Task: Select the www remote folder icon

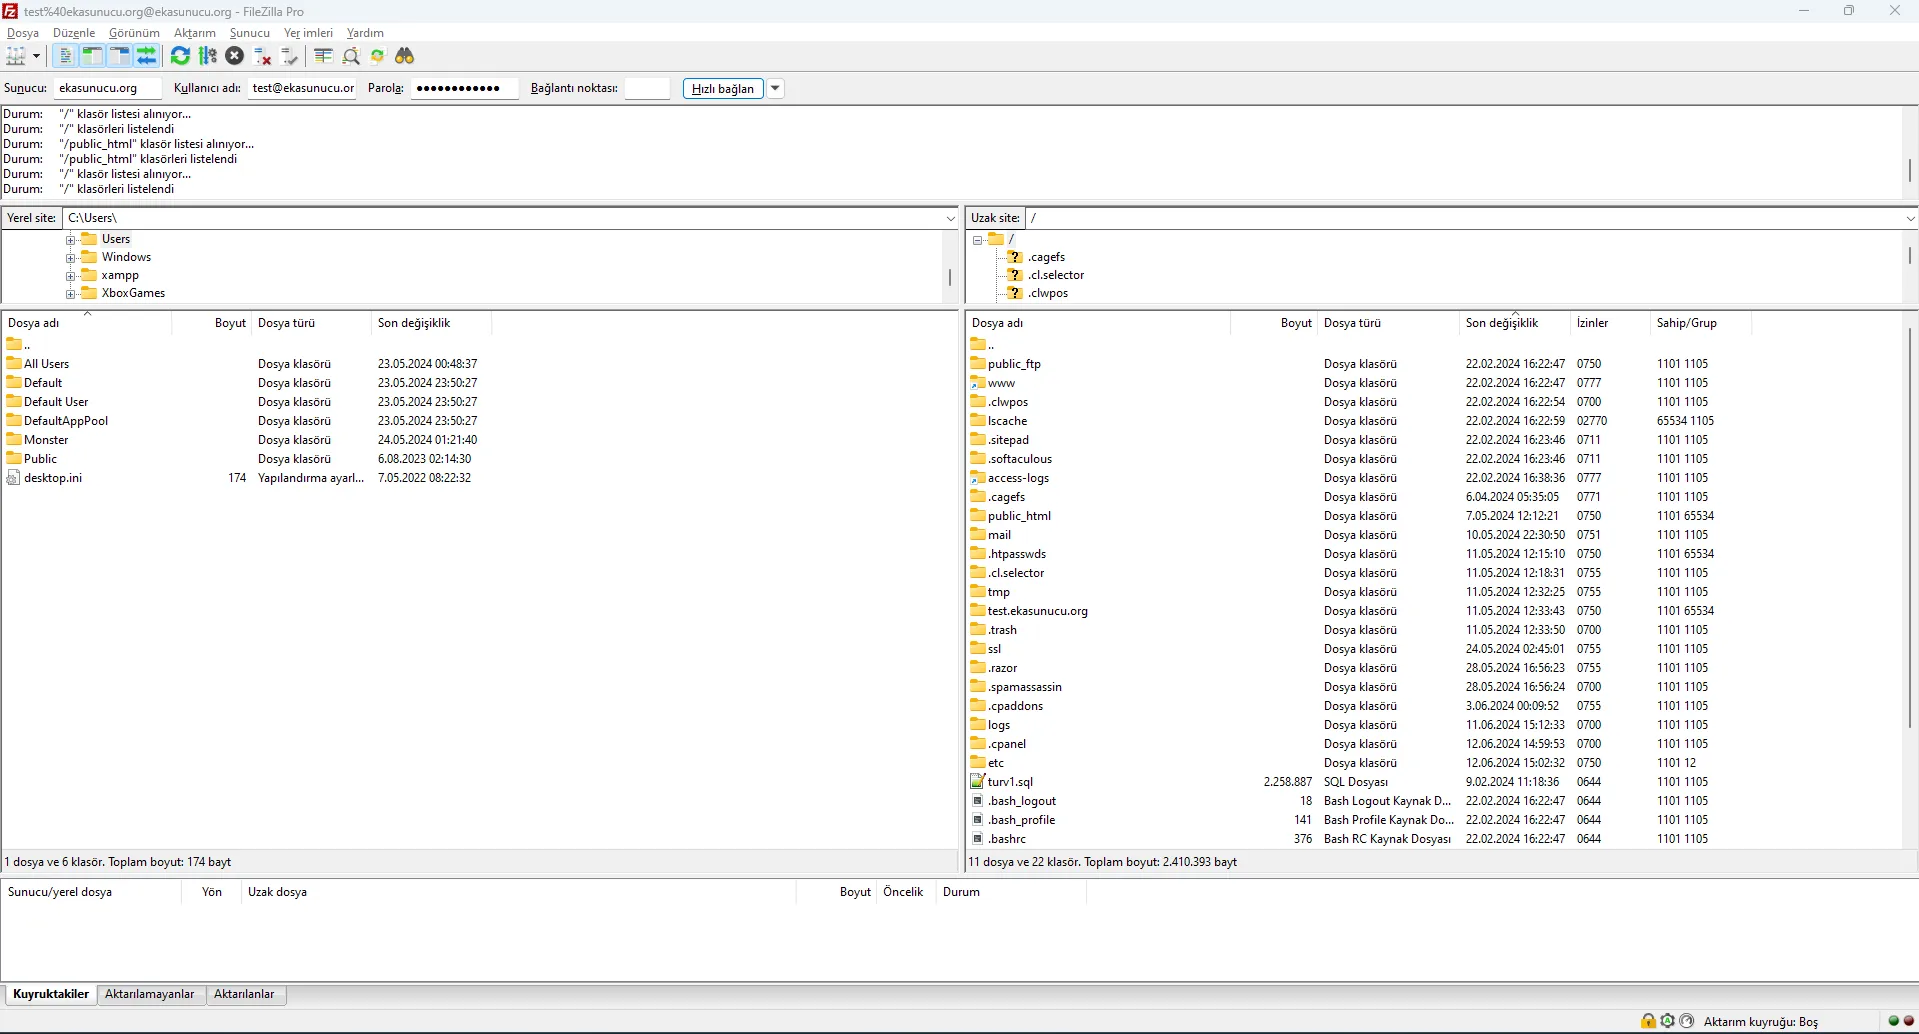Action: pyautogui.click(x=978, y=383)
